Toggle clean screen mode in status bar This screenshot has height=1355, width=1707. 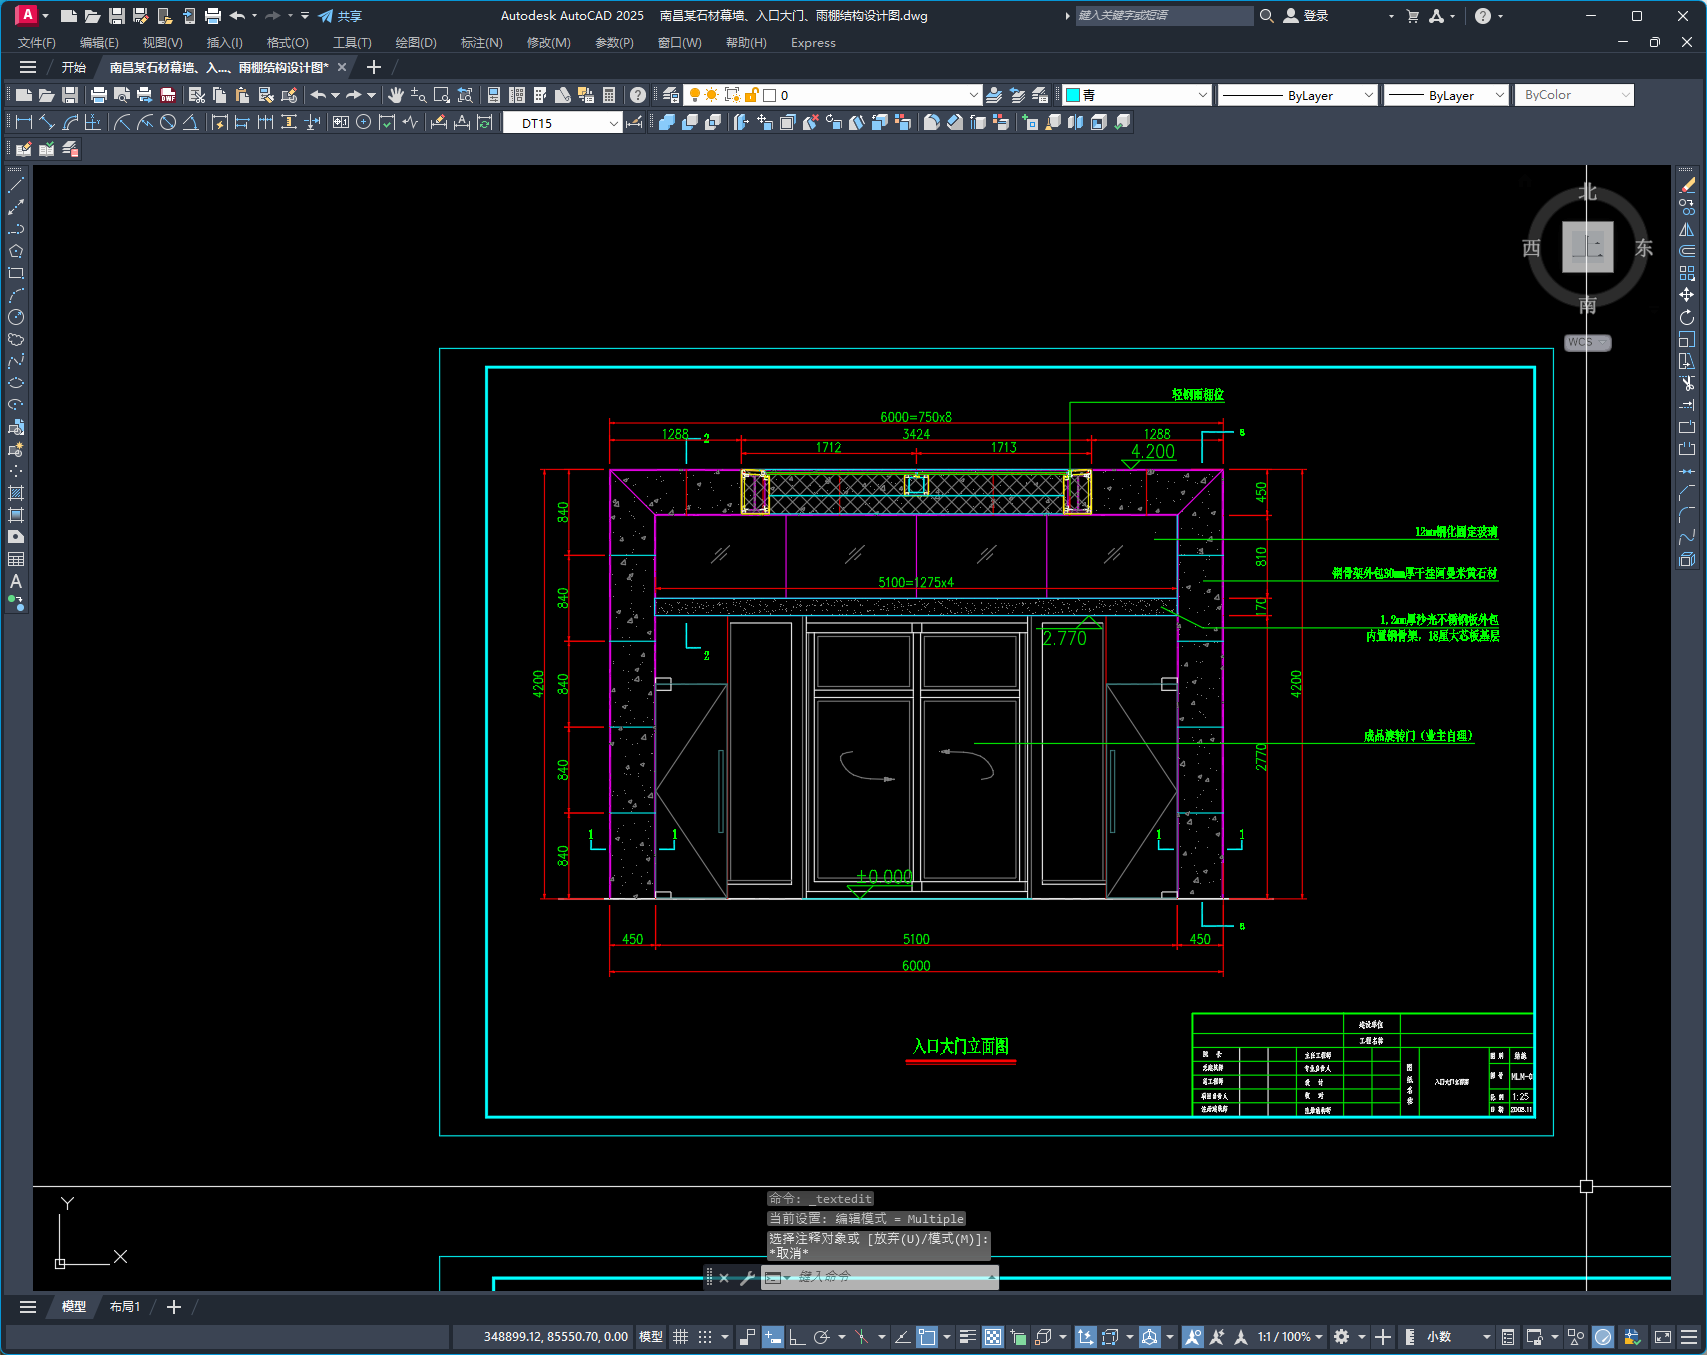pos(1663,1337)
